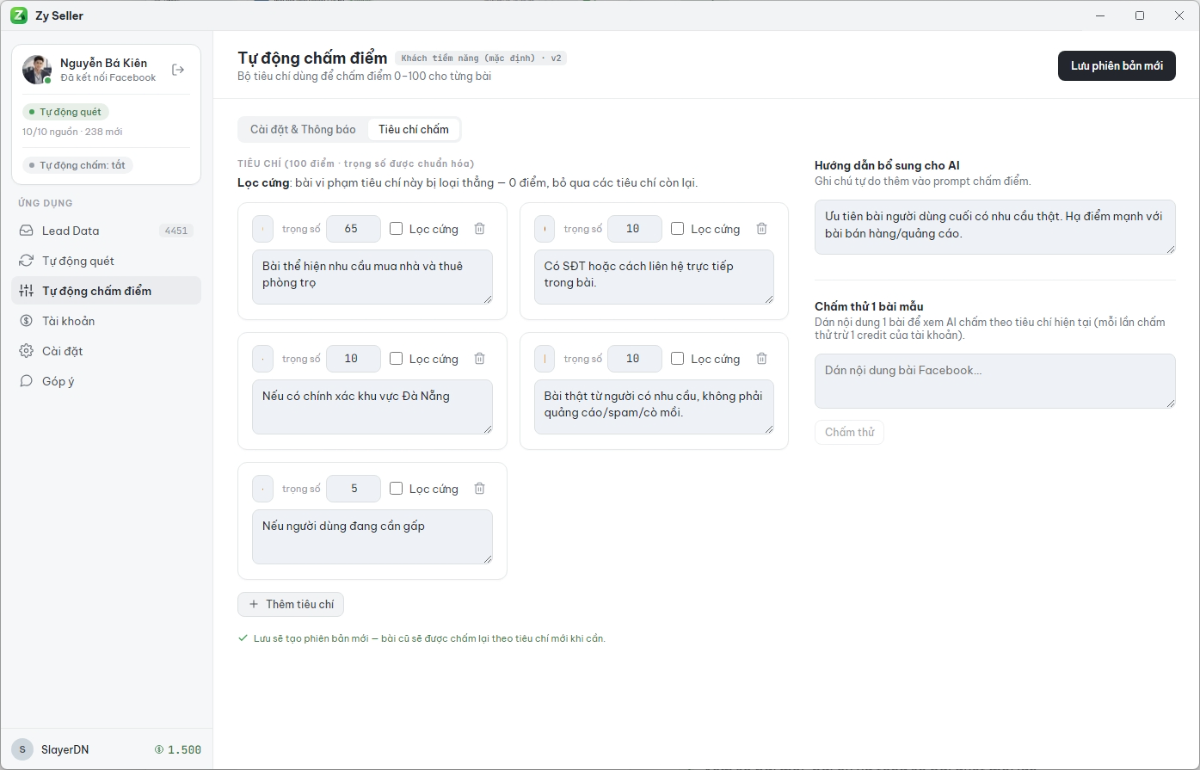The image size is (1200, 770).
Task: Delete the 'khu vực Đà Nẵng' criterion
Action: pyautogui.click(x=479, y=359)
